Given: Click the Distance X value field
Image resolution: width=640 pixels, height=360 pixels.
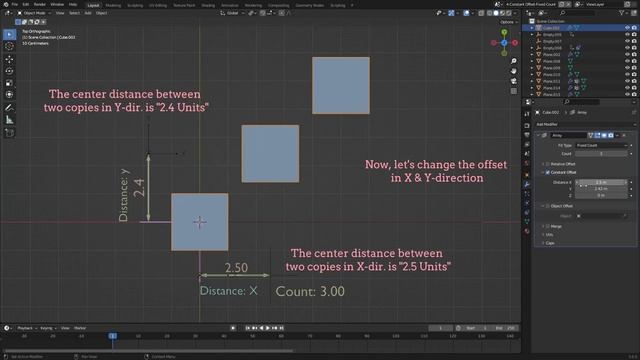Looking at the screenshot, I should tap(601, 182).
